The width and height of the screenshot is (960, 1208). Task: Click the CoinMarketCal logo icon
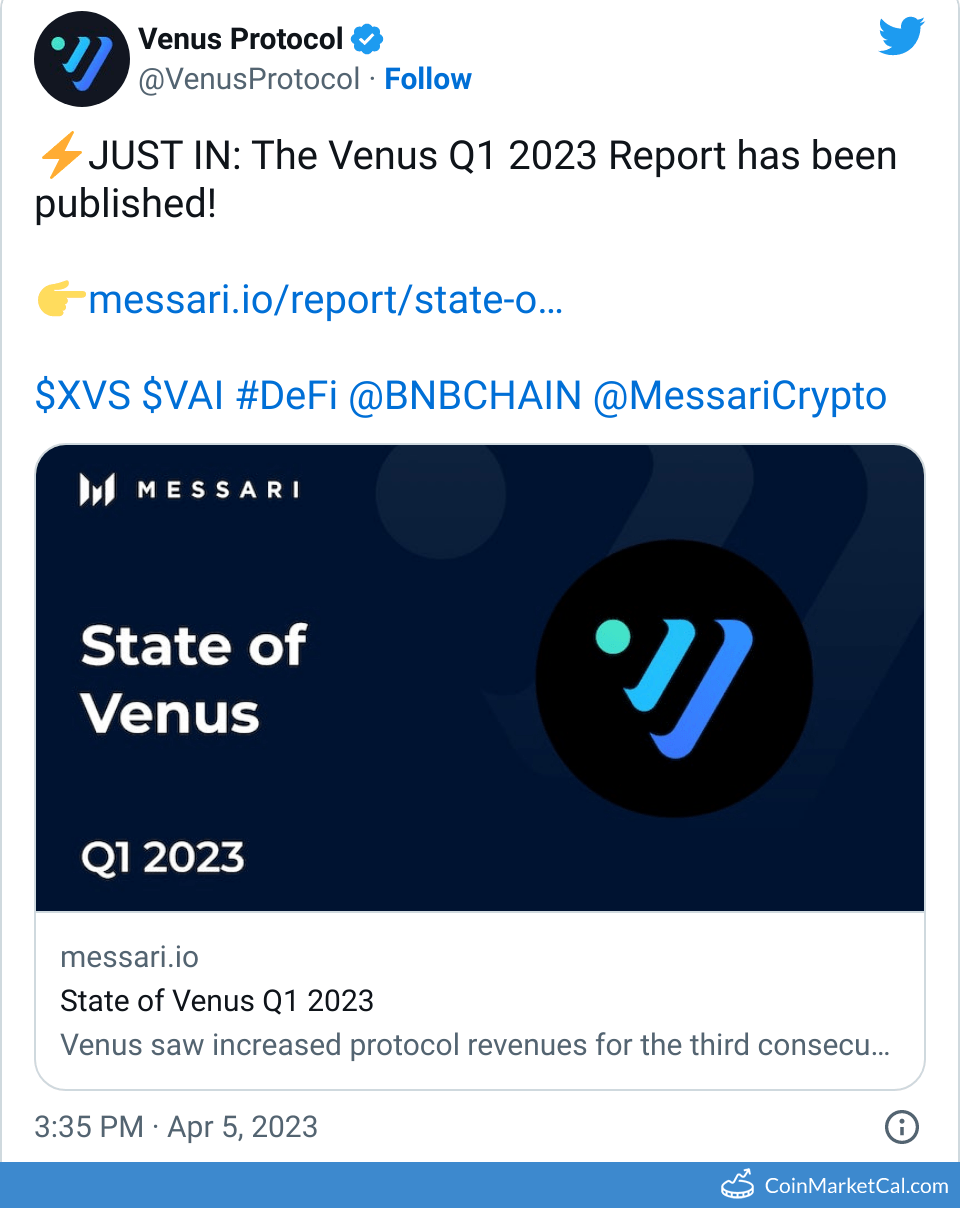point(738,1185)
